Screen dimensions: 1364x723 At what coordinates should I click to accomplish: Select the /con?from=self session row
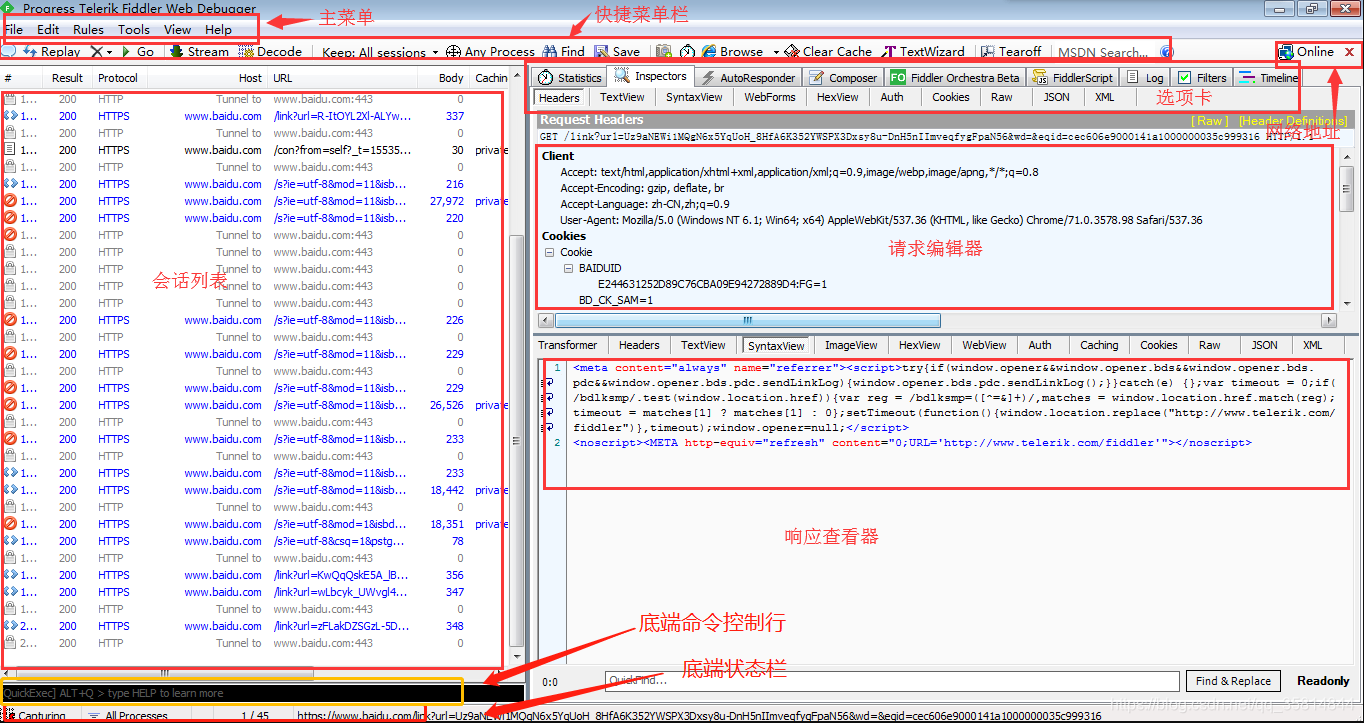(x=256, y=150)
